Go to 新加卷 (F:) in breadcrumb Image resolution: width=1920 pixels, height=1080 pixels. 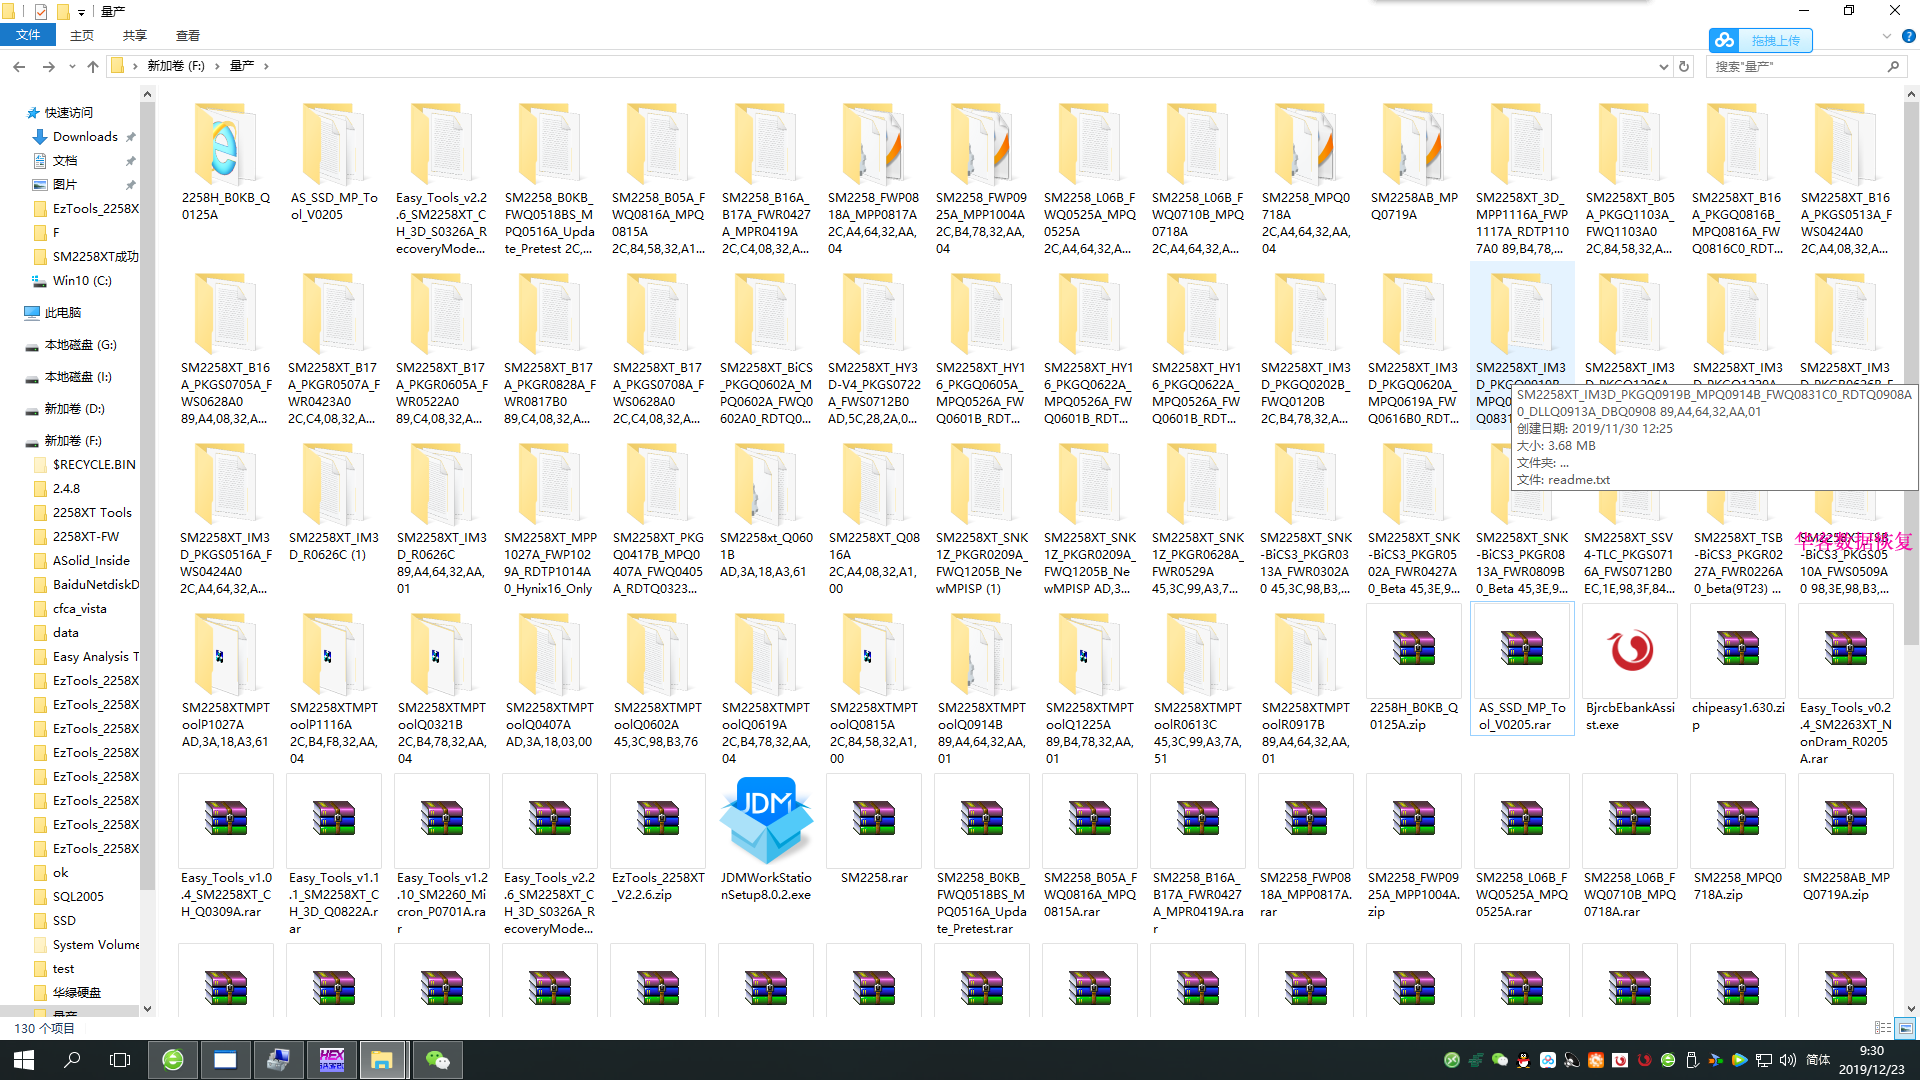[176, 66]
